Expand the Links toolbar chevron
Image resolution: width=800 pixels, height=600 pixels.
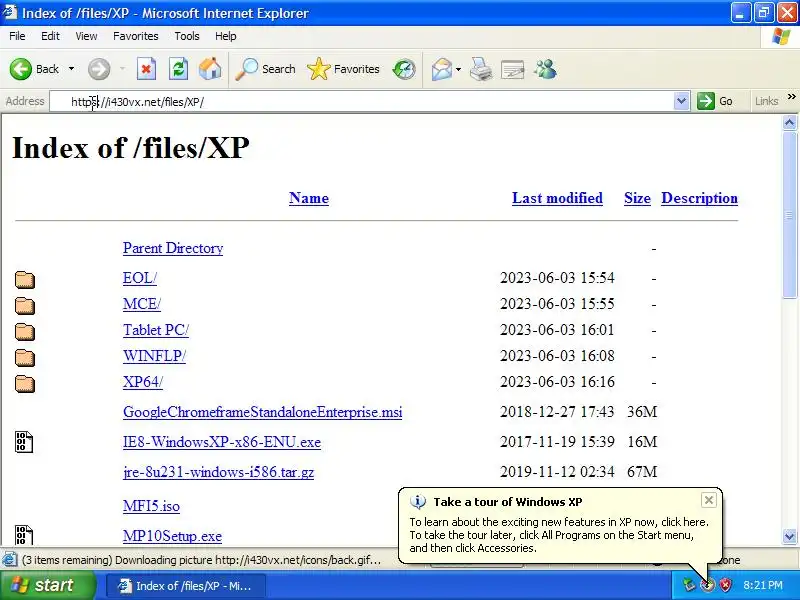click(791, 96)
